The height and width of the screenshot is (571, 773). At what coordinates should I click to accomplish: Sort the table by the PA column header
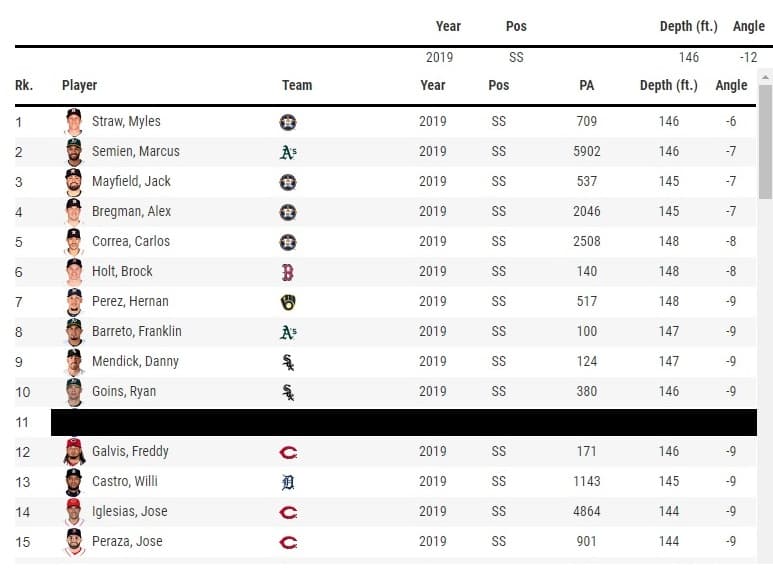coord(586,85)
